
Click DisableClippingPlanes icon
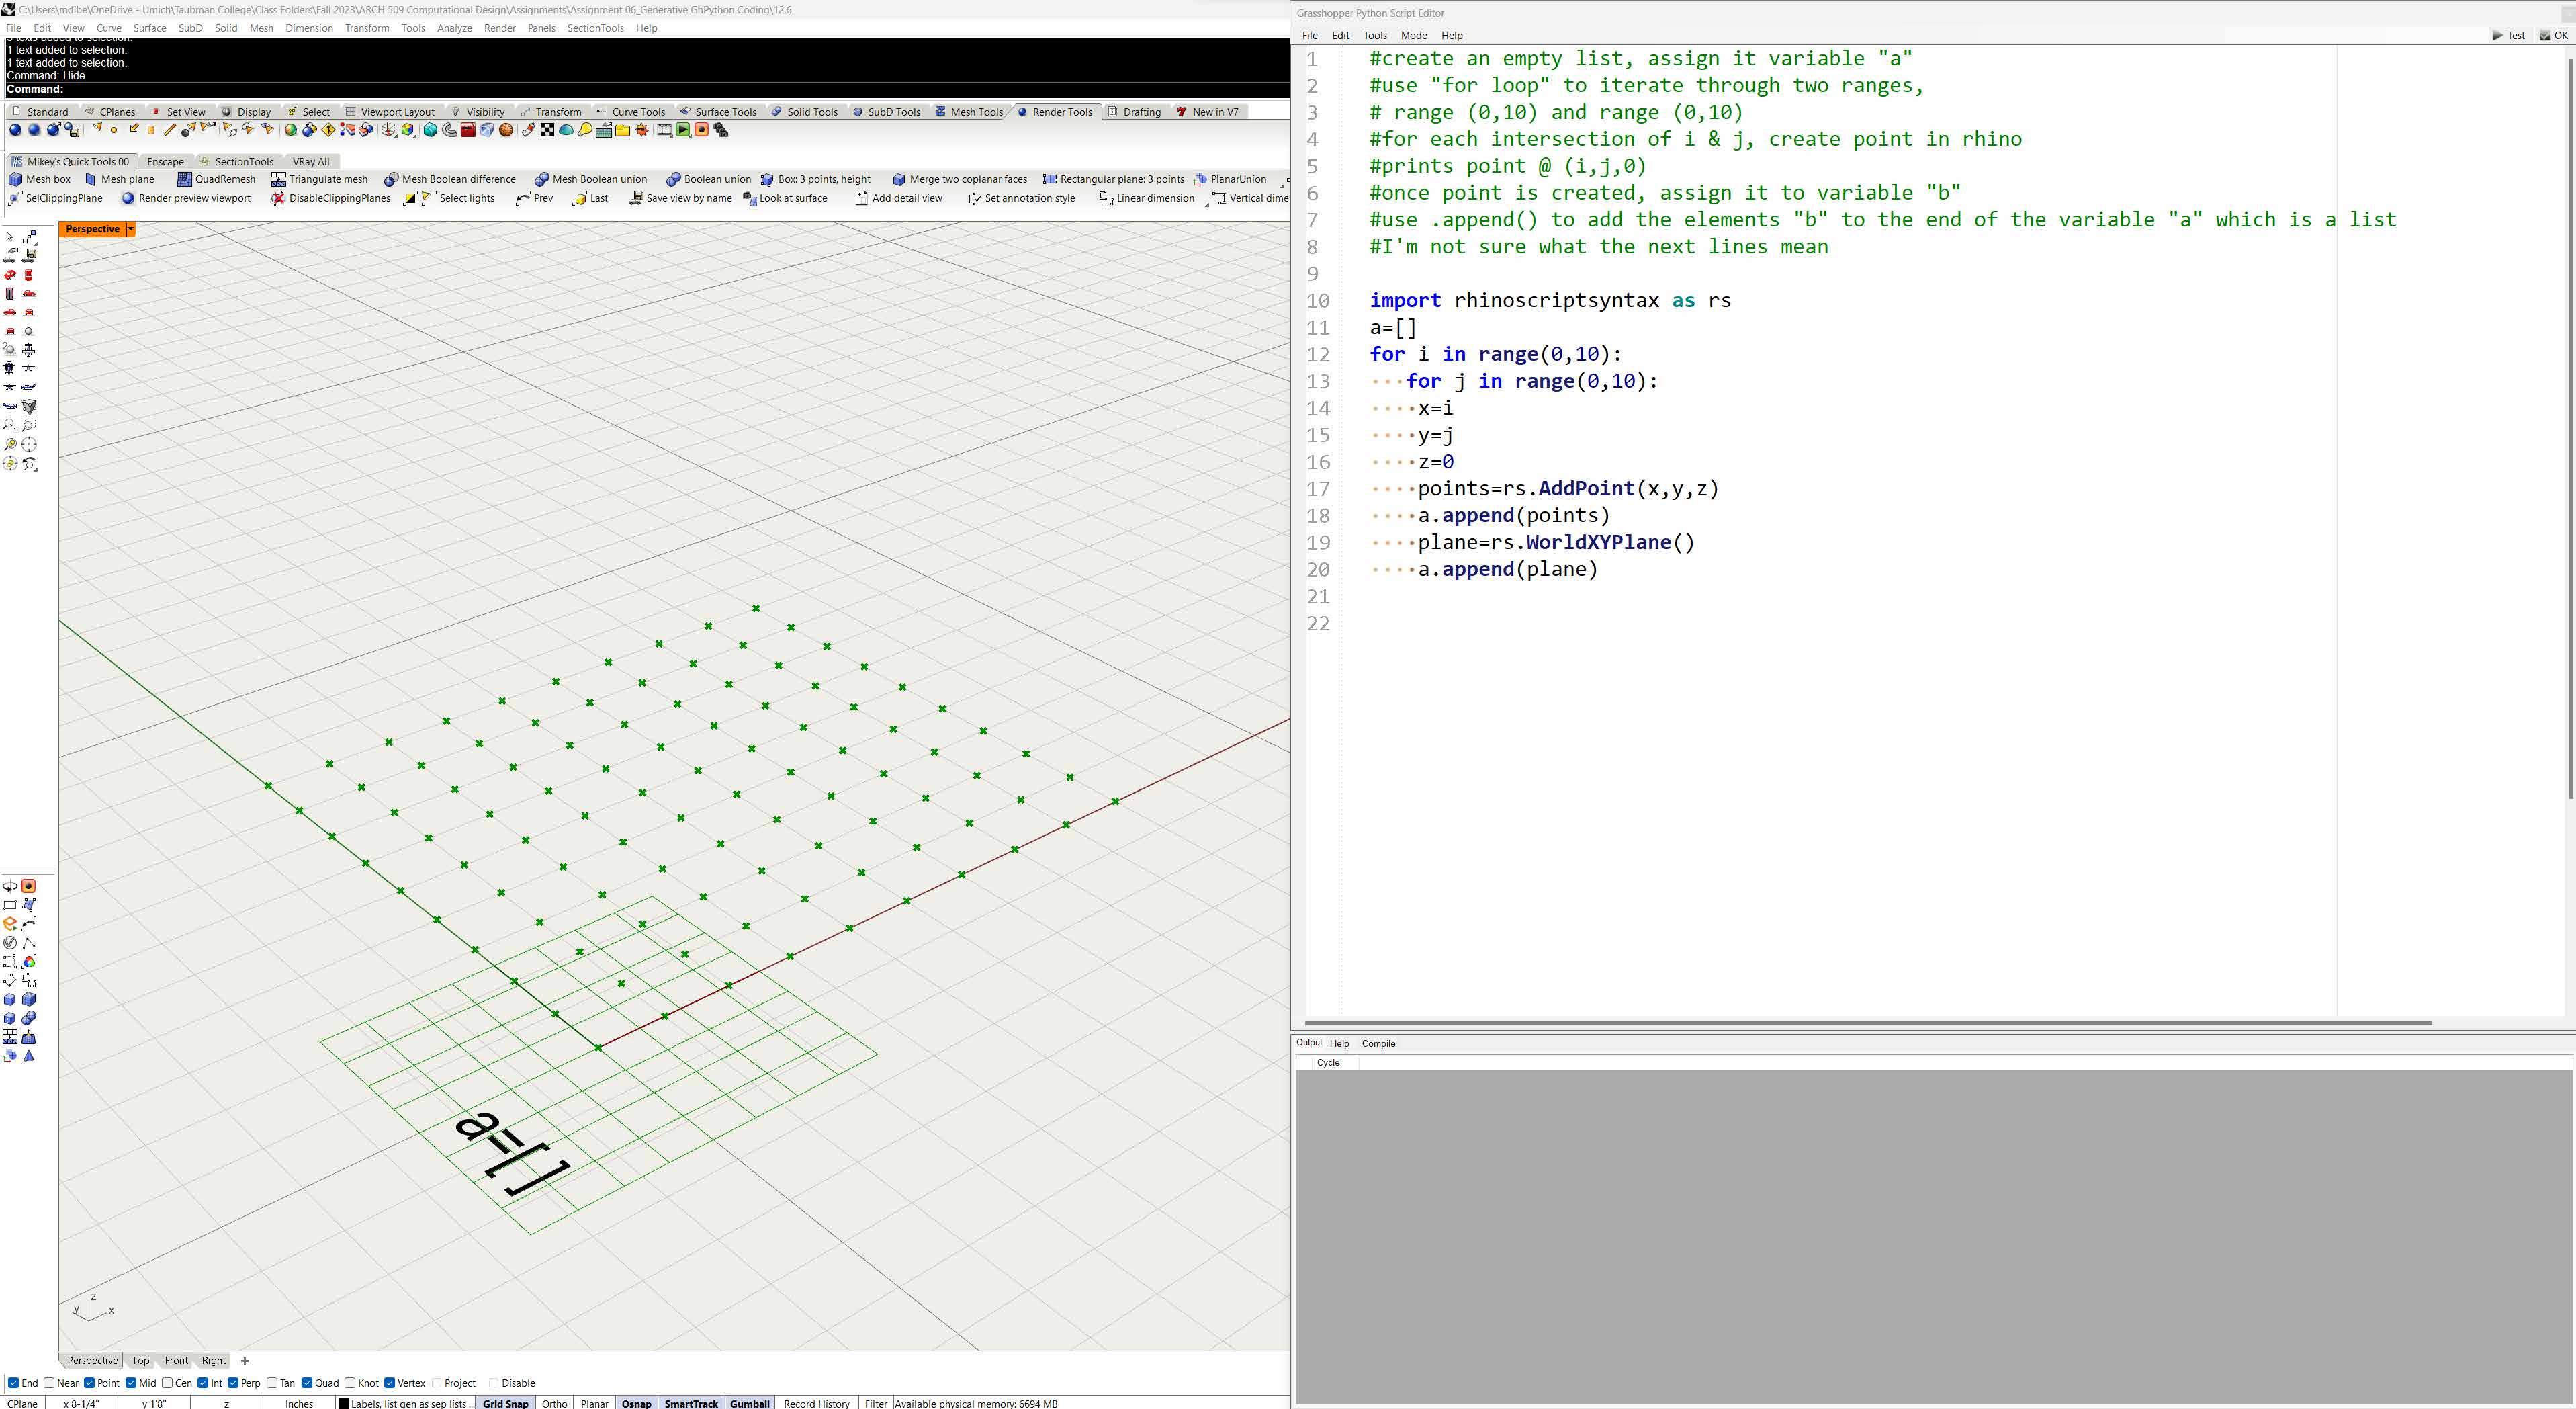click(278, 198)
